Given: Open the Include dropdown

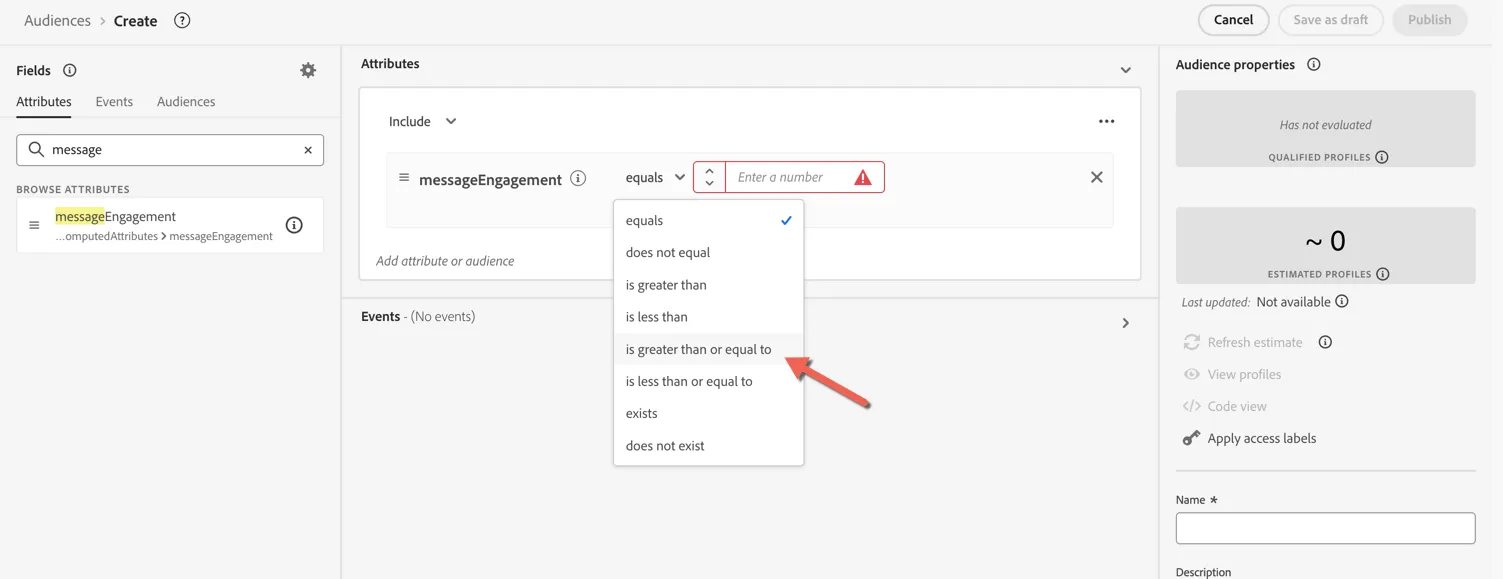Looking at the screenshot, I should click(x=423, y=121).
